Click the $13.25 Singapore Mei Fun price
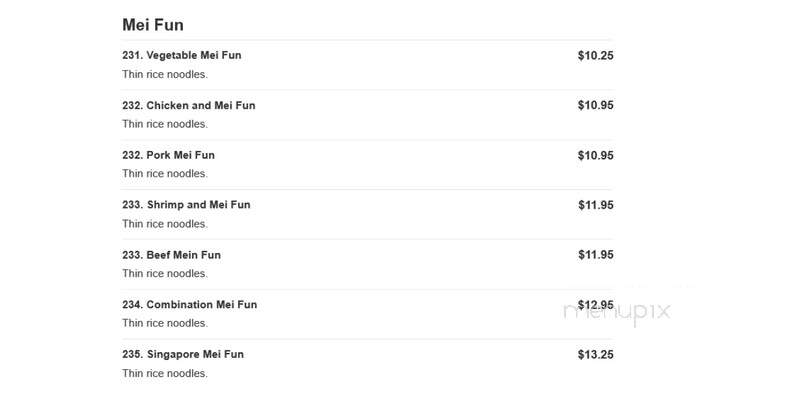The width and height of the screenshot is (796, 394). [x=595, y=354]
